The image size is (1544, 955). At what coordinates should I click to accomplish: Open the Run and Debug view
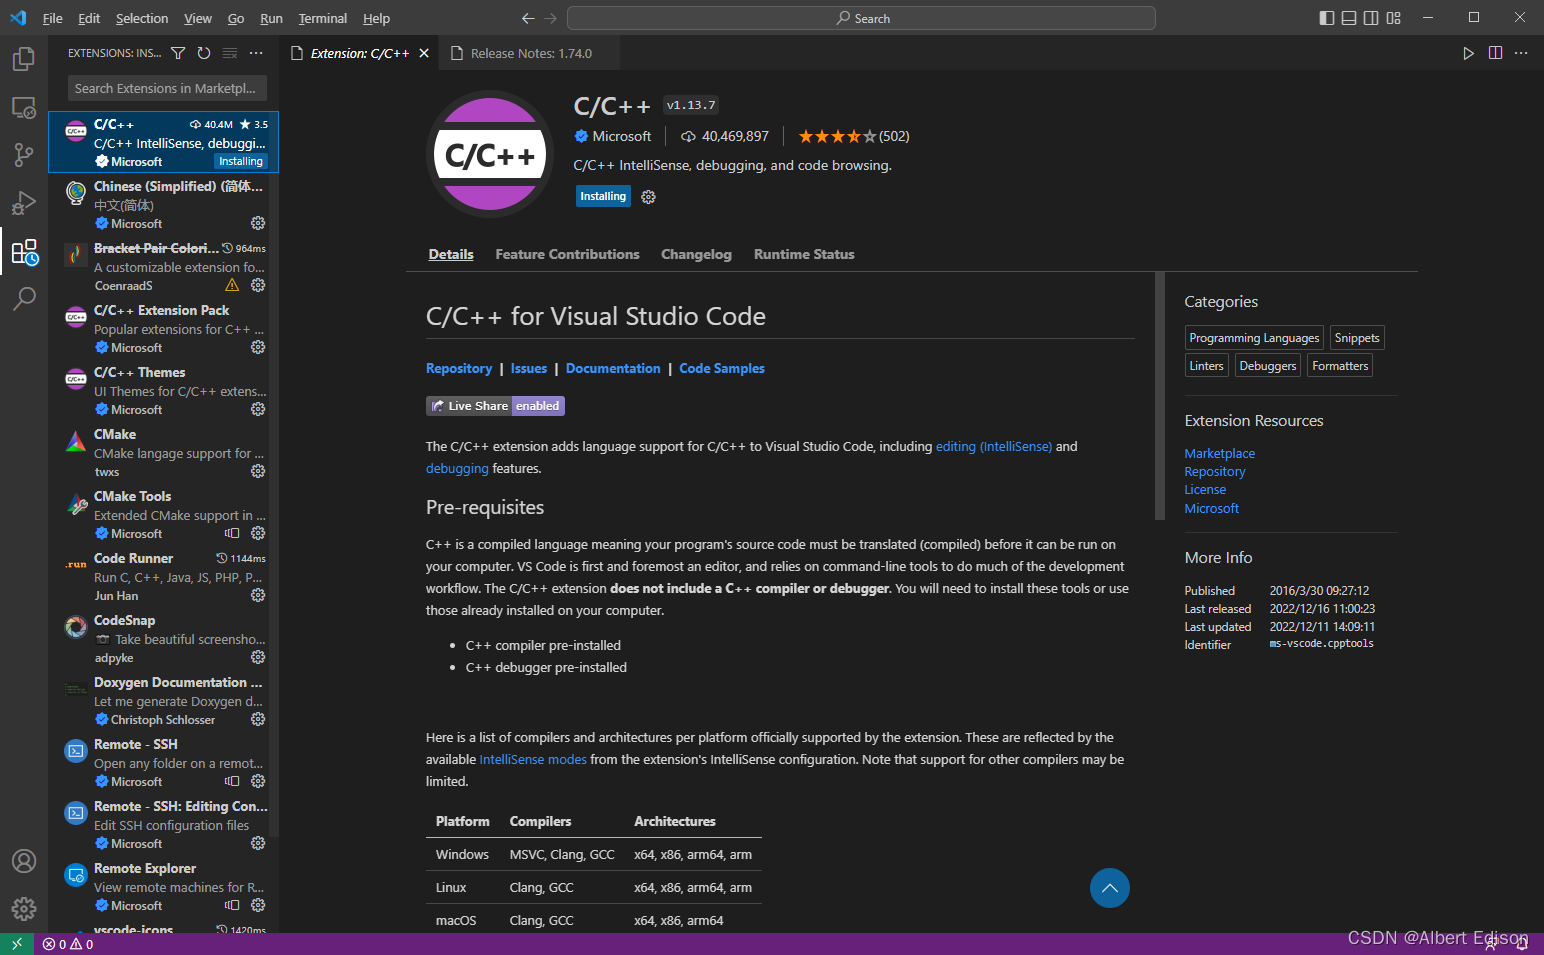(24, 203)
